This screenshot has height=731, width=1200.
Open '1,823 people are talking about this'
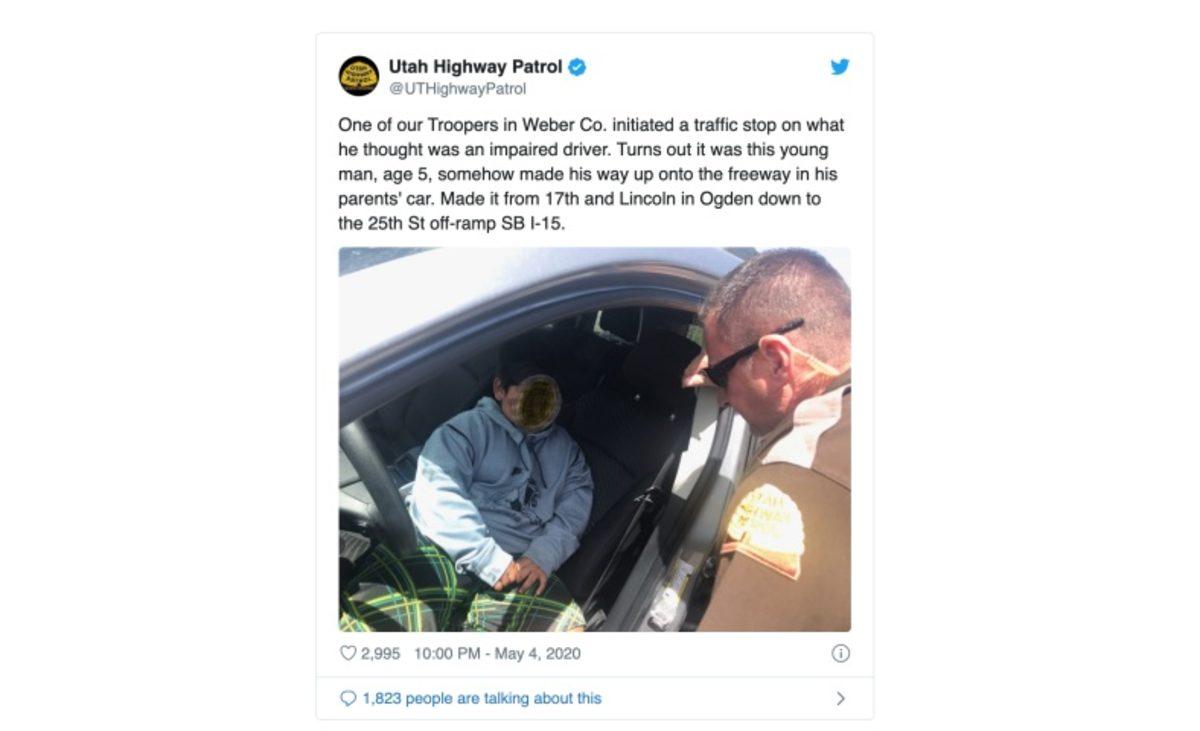coord(482,698)
